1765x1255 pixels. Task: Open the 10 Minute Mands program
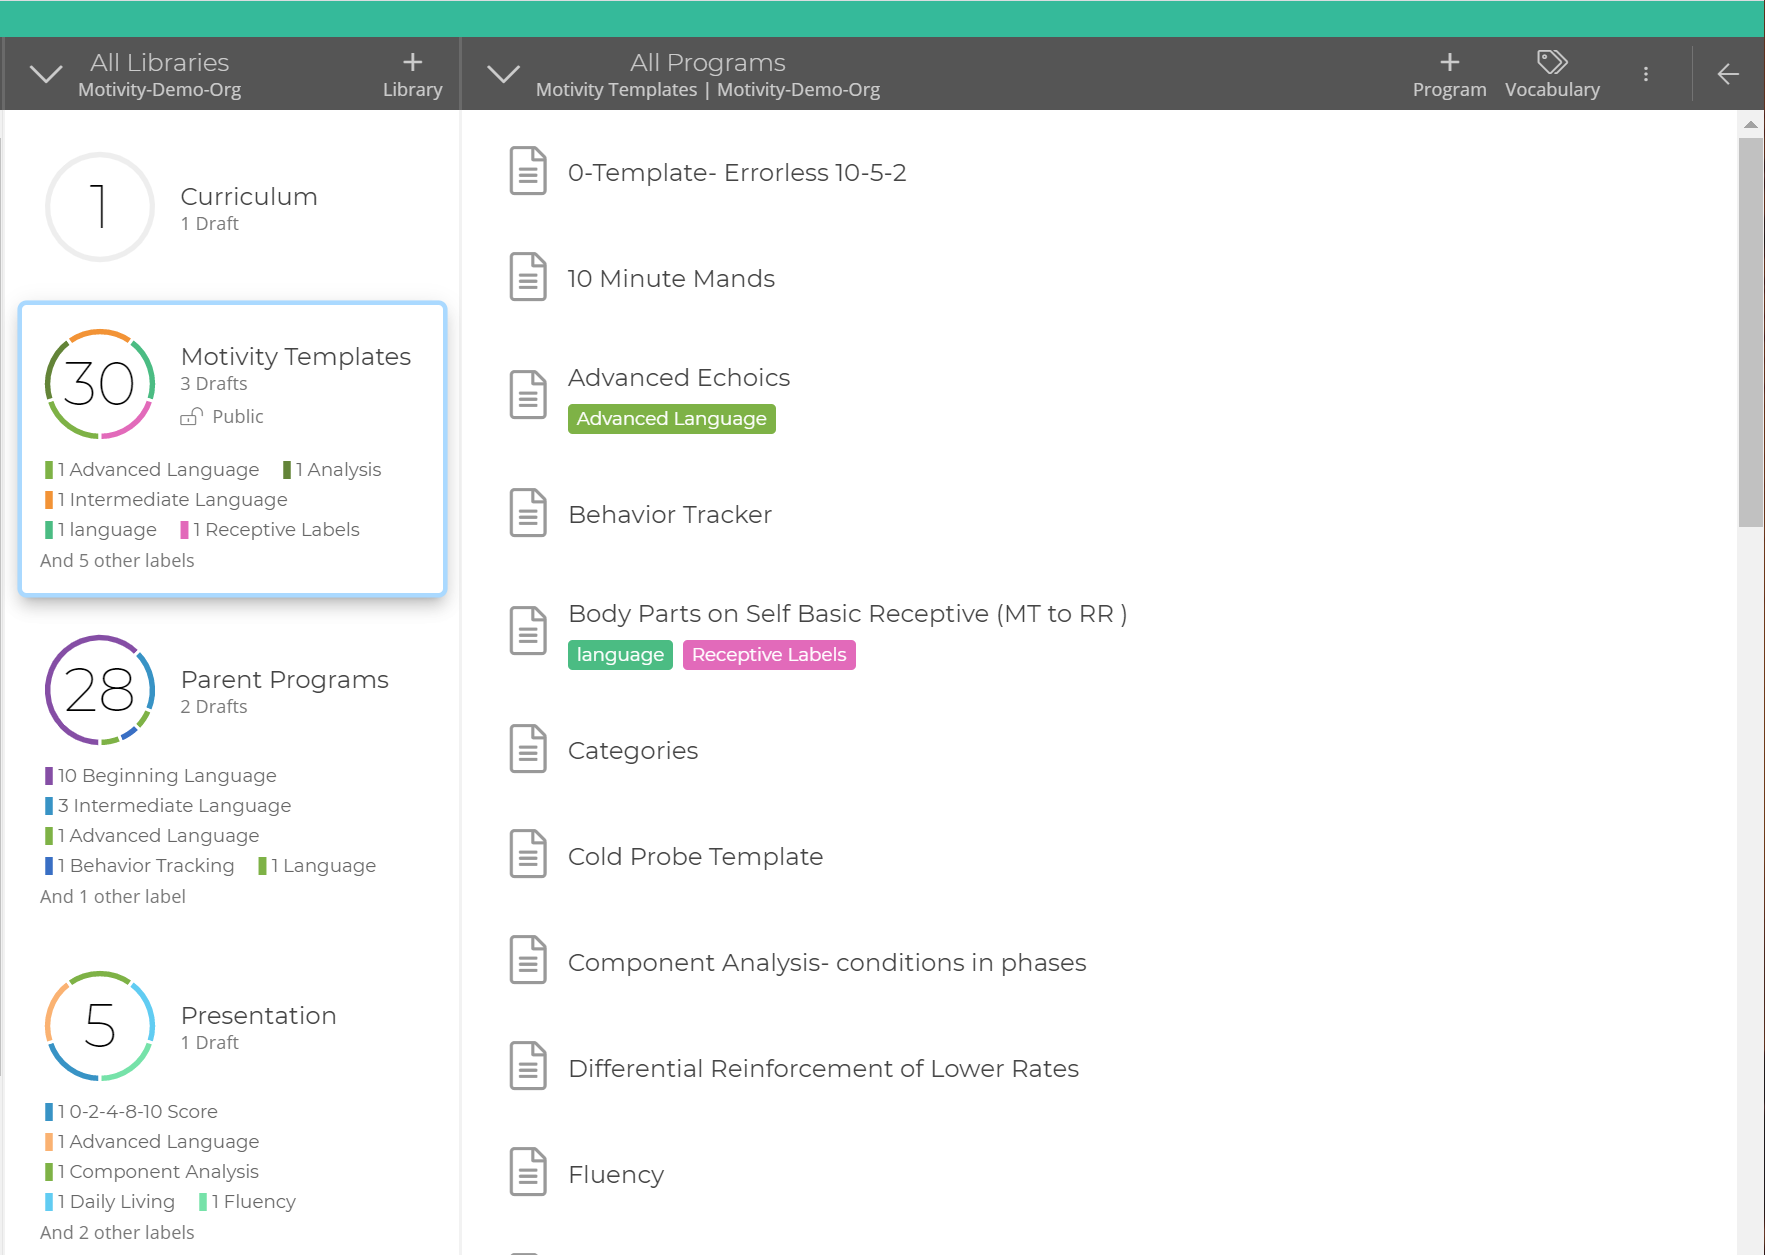671,279
